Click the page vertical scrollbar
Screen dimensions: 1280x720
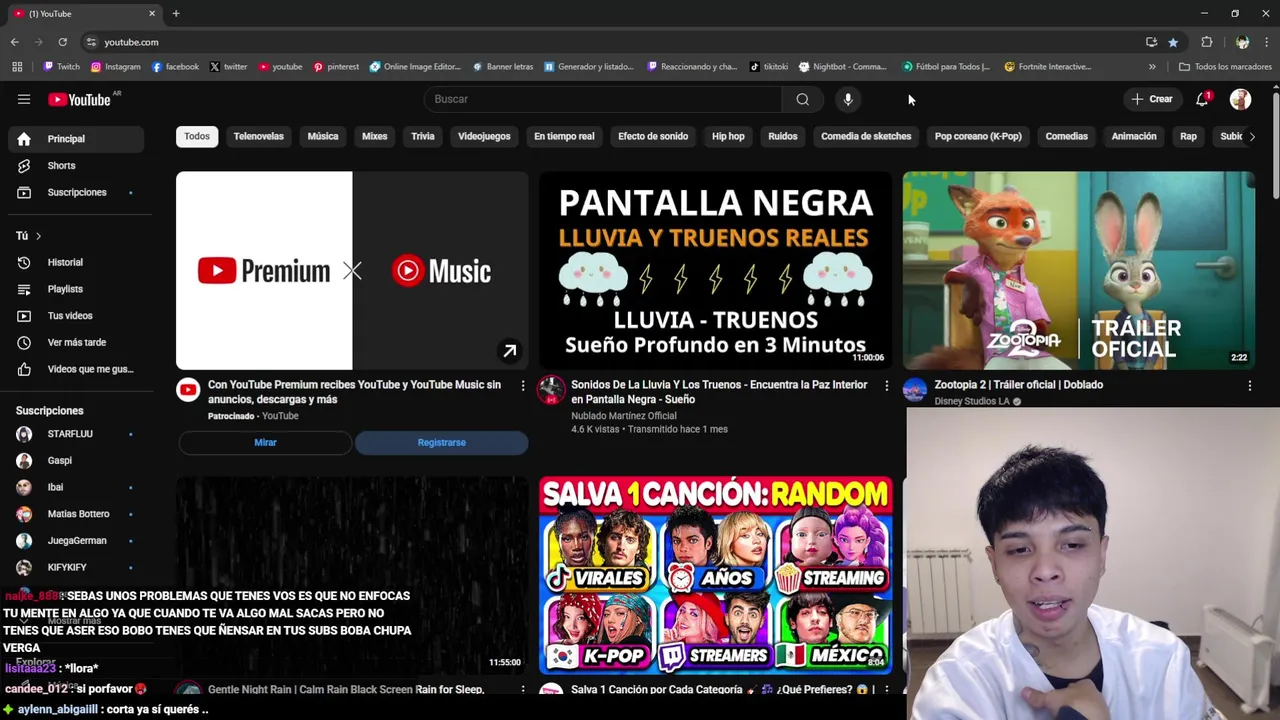1276,144
